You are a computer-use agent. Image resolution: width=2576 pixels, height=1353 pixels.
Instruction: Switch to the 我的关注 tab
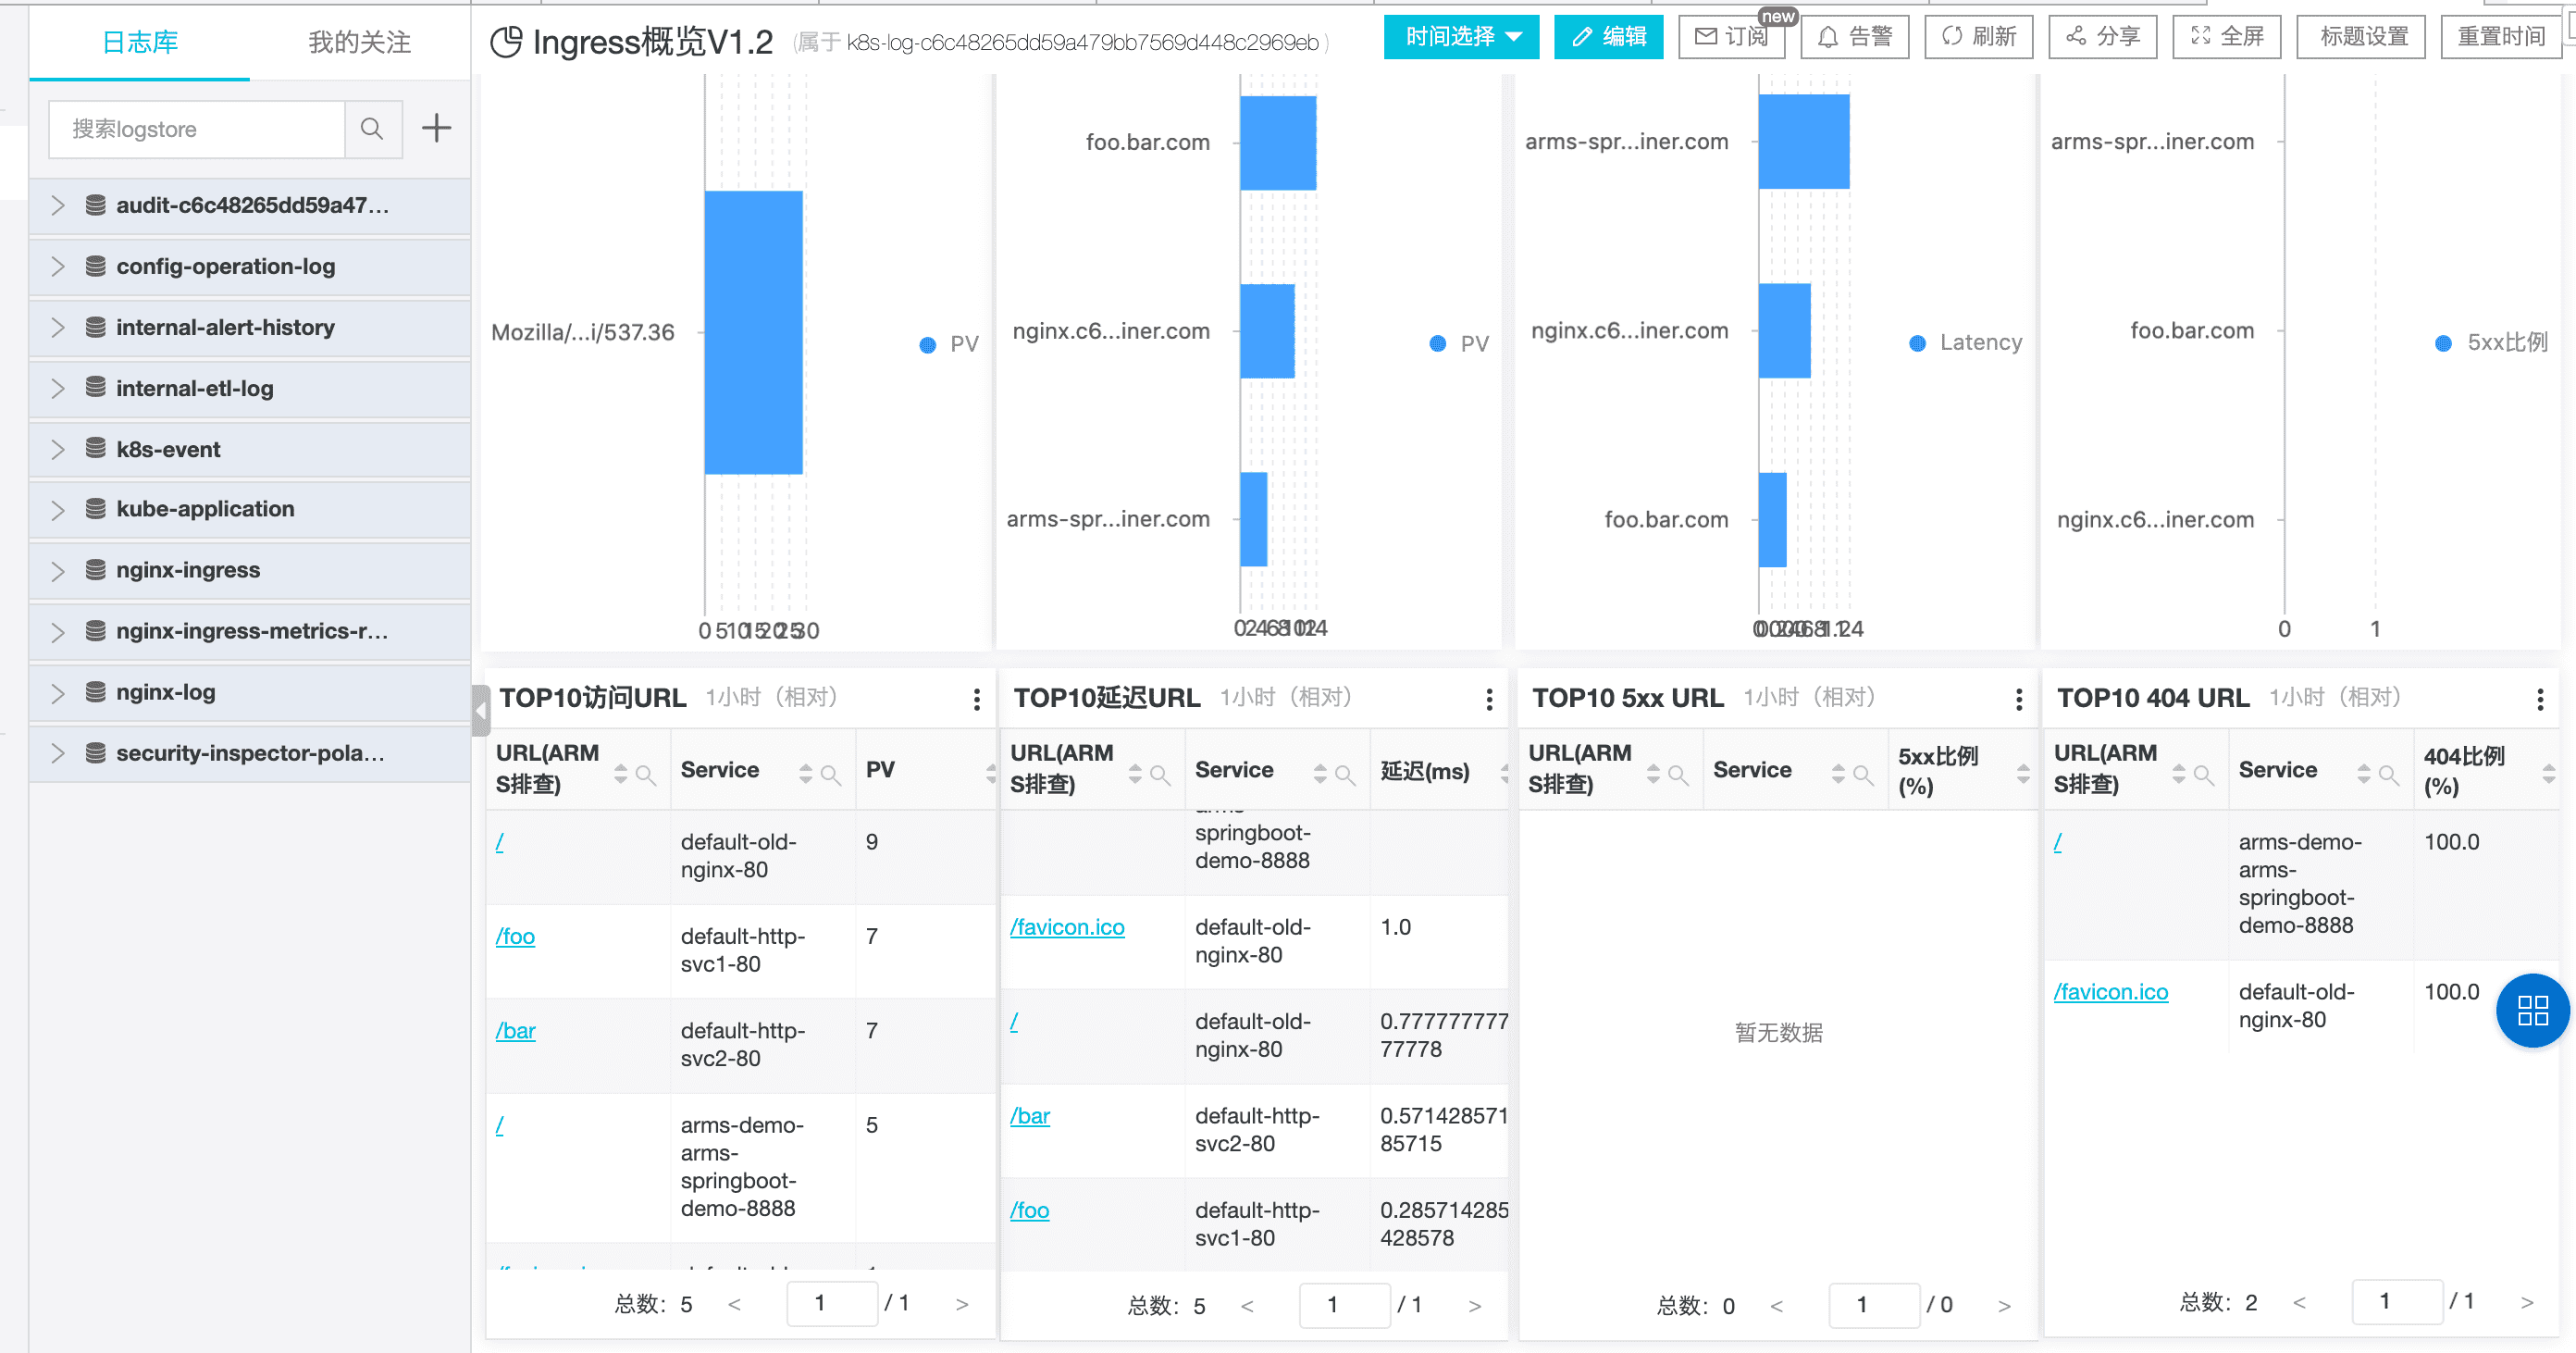pos(359,42)
